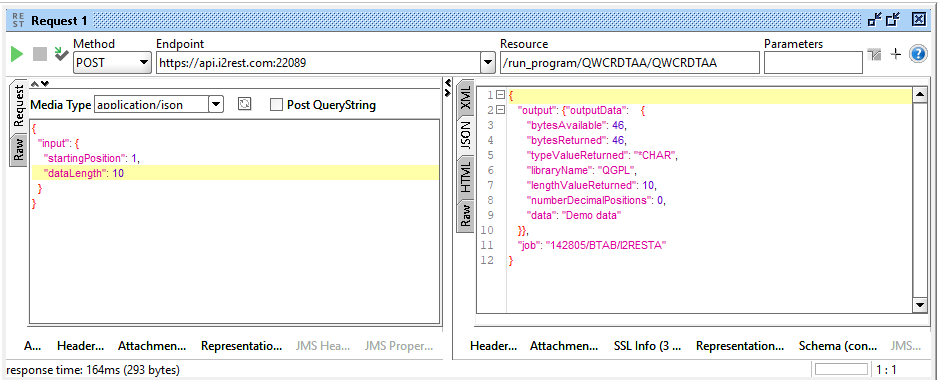Select the Request vertical tab
This screenshot has width=938, height=380.
click(x=19, y=106)
